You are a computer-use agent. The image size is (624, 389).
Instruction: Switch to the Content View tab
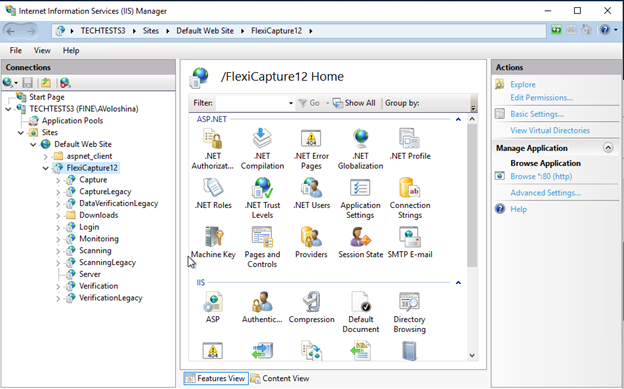[x=280, y=378]
